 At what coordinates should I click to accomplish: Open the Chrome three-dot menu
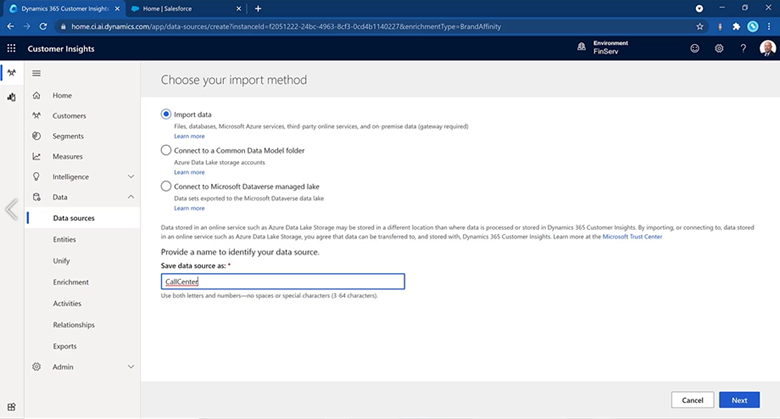click(769, 26)
